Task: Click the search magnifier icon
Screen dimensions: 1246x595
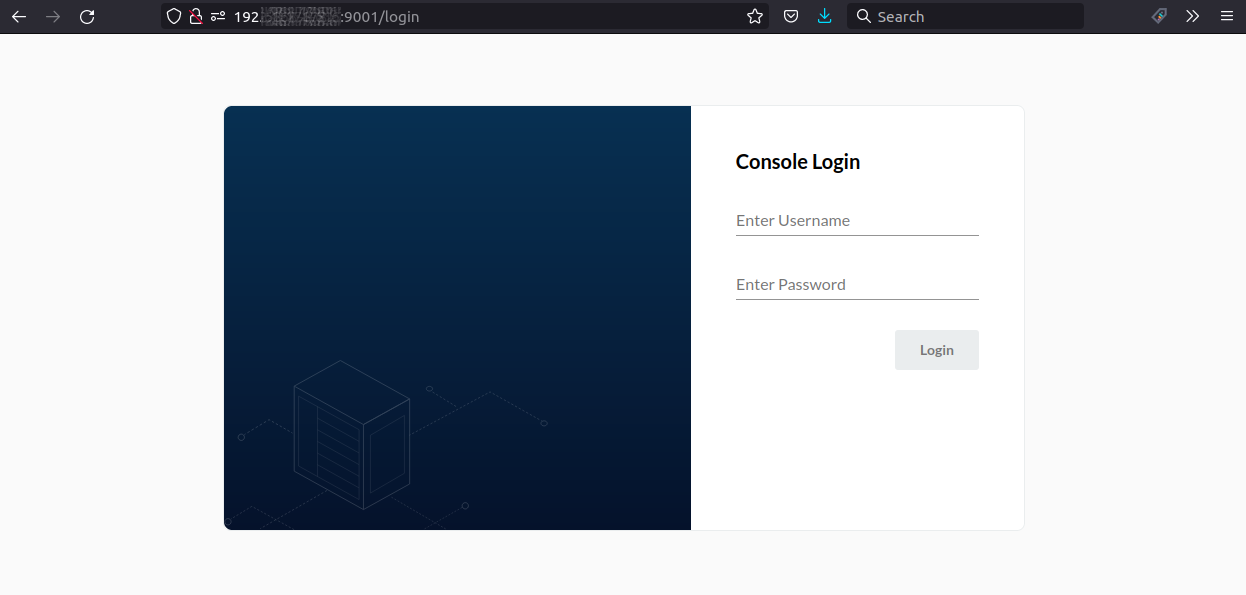Action: coord(863,16)
